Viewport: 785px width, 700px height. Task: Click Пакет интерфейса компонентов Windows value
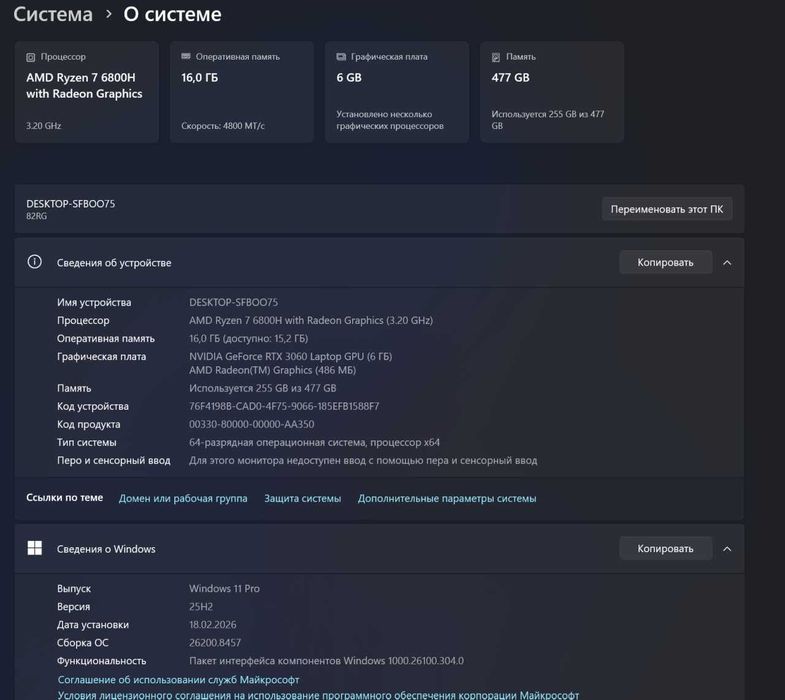pyautogui.click(x=326, y=660)
